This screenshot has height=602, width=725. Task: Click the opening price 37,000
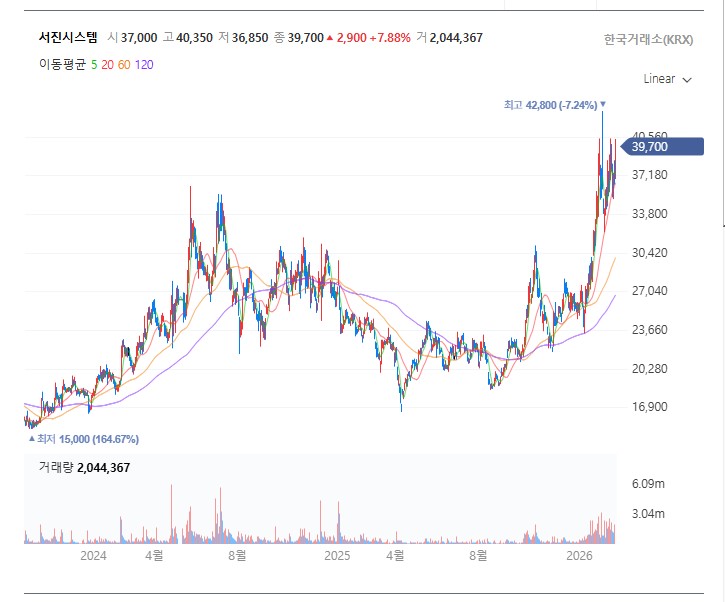point(139,38)
